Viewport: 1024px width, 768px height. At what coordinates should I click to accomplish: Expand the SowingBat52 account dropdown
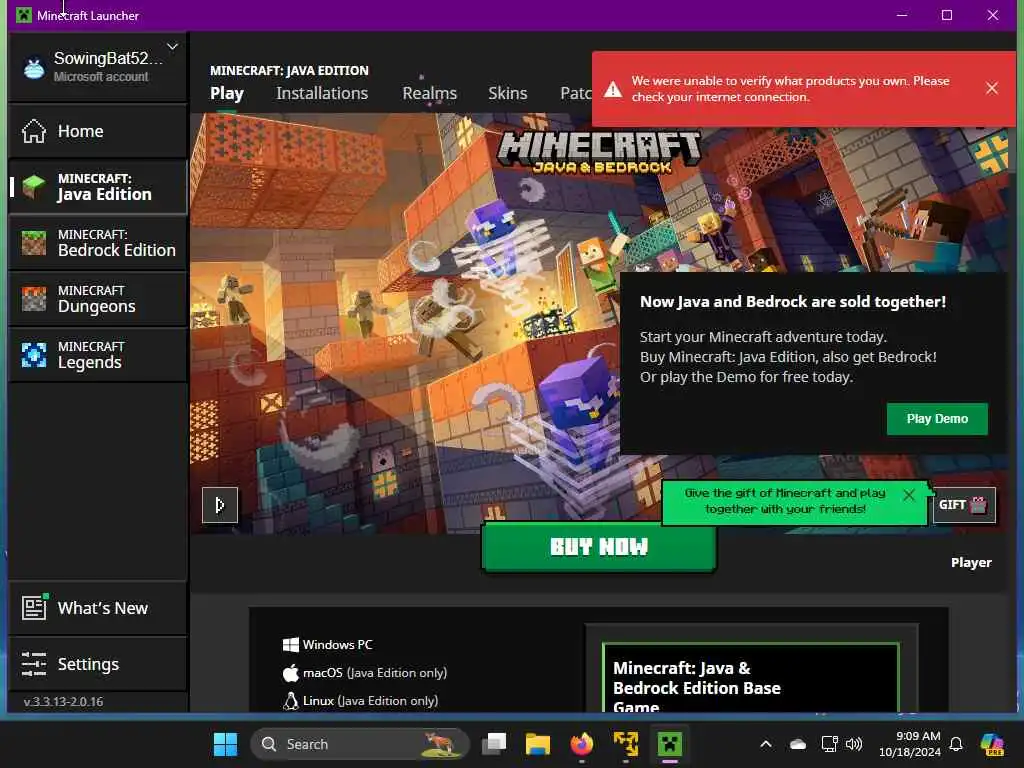(x=172, y=47)
